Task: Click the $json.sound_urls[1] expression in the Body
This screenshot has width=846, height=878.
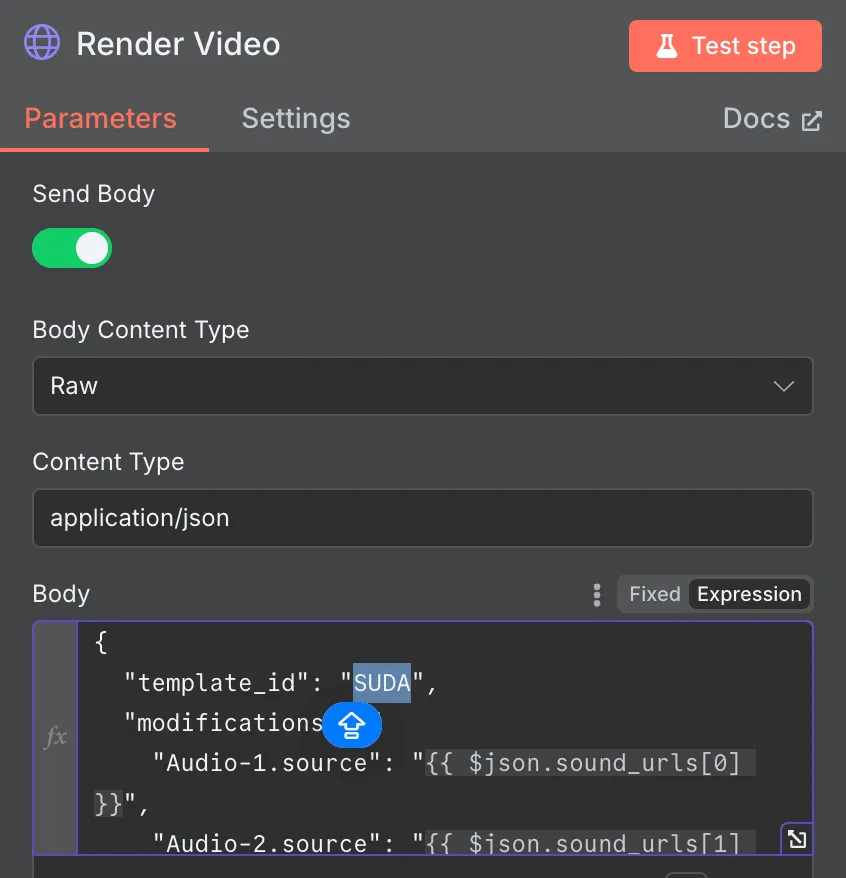Action: [x=590, y=844]
